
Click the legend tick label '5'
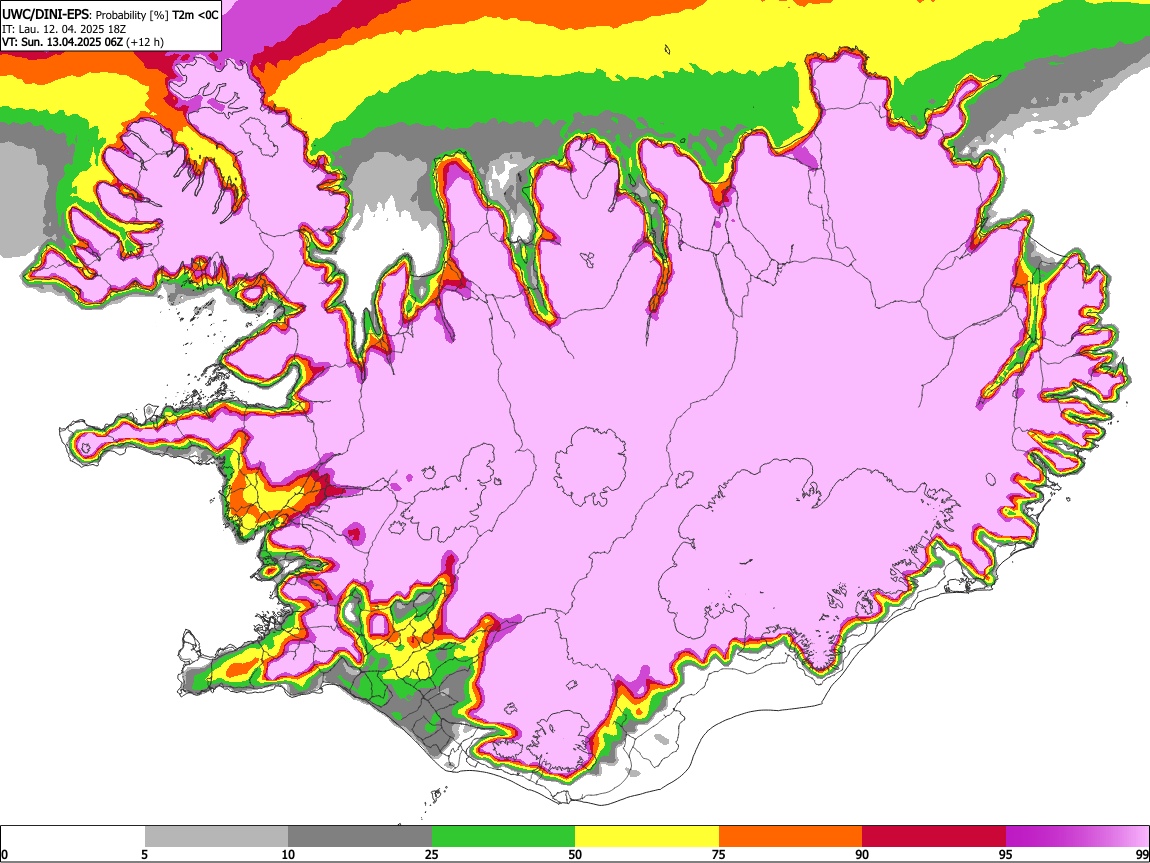tap(144, 855)
